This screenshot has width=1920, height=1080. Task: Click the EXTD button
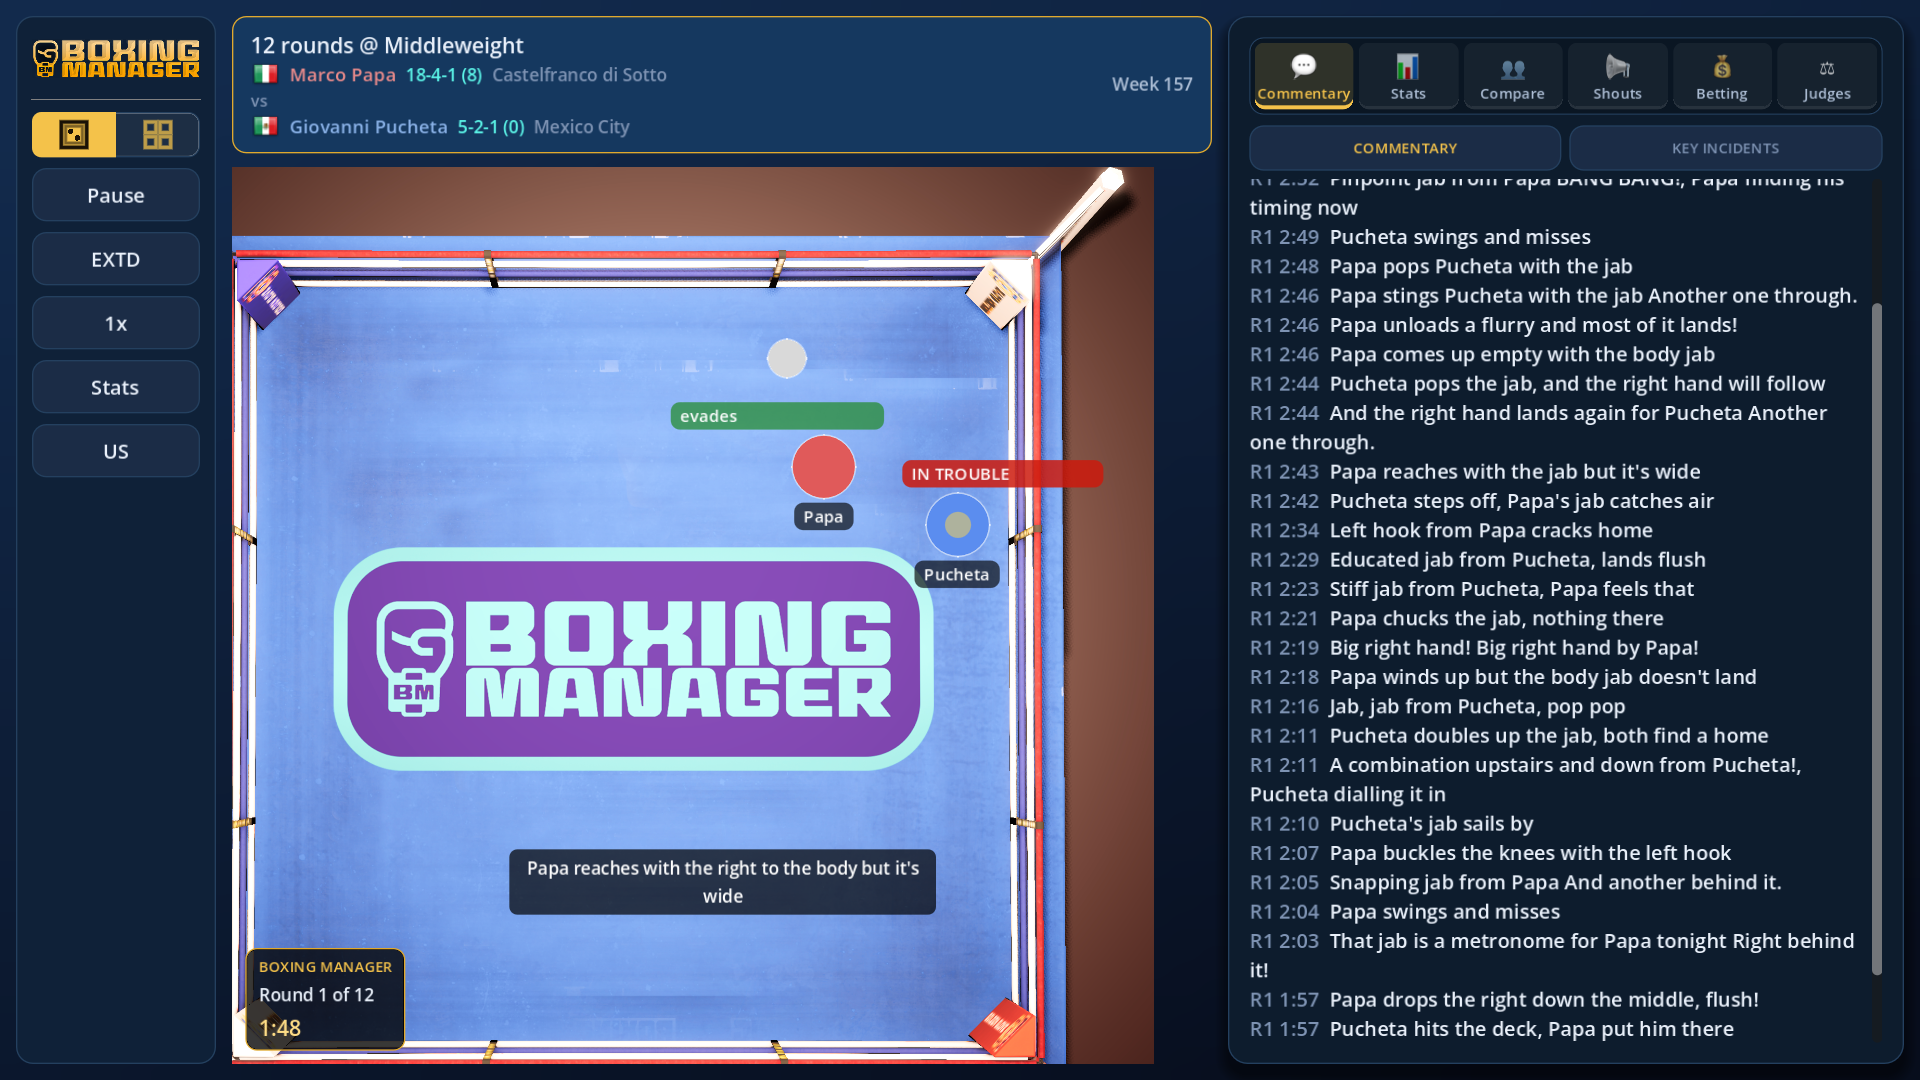click(116, 259)
